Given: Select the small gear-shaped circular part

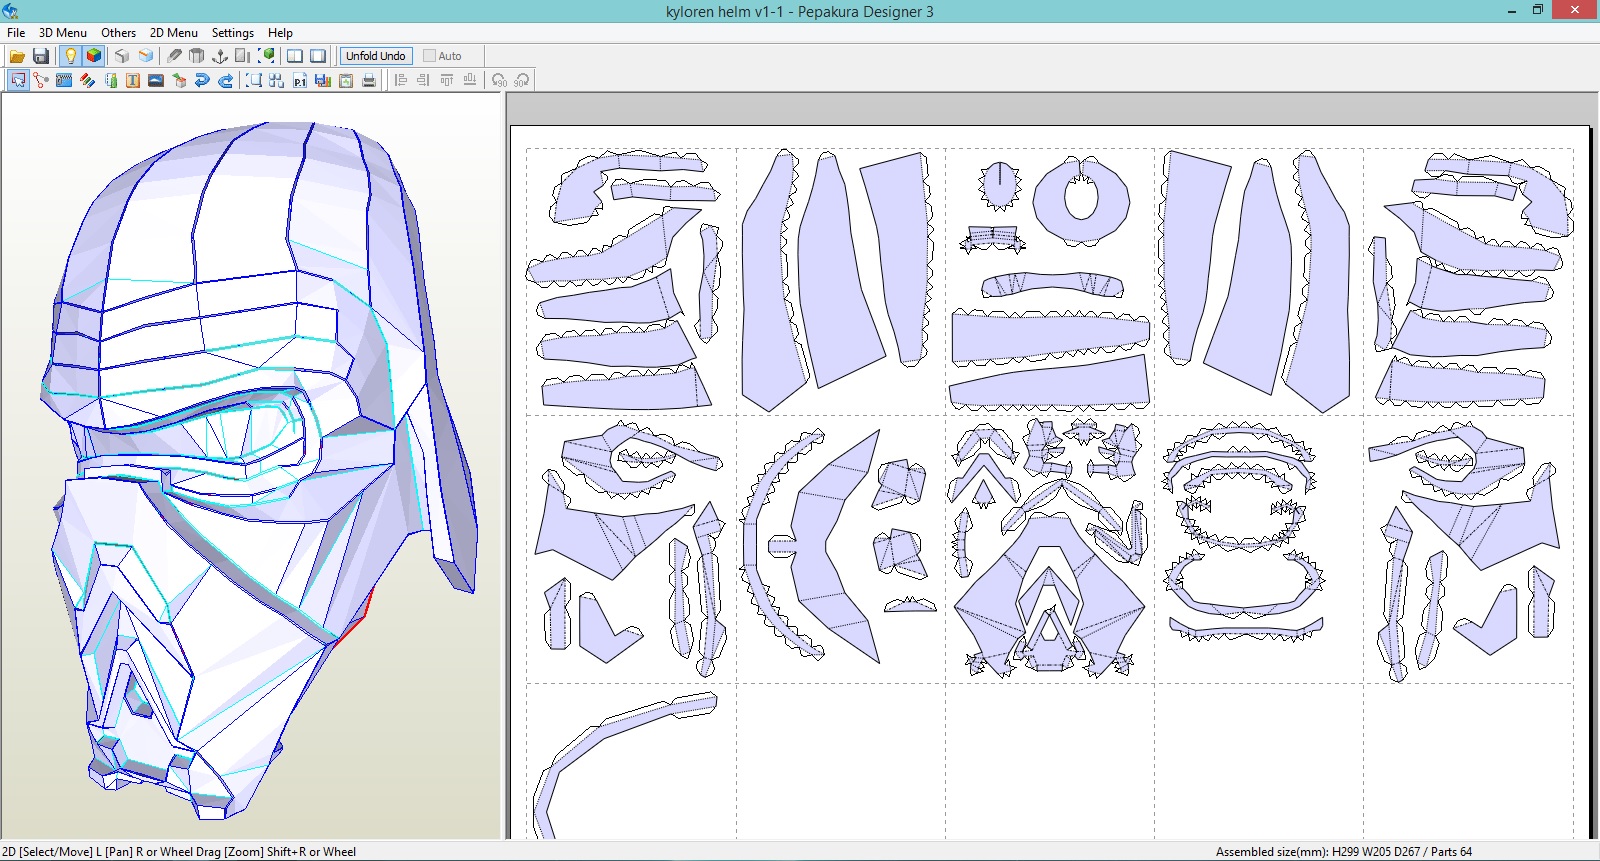Looking at the screenshot, I should point(999,185).
